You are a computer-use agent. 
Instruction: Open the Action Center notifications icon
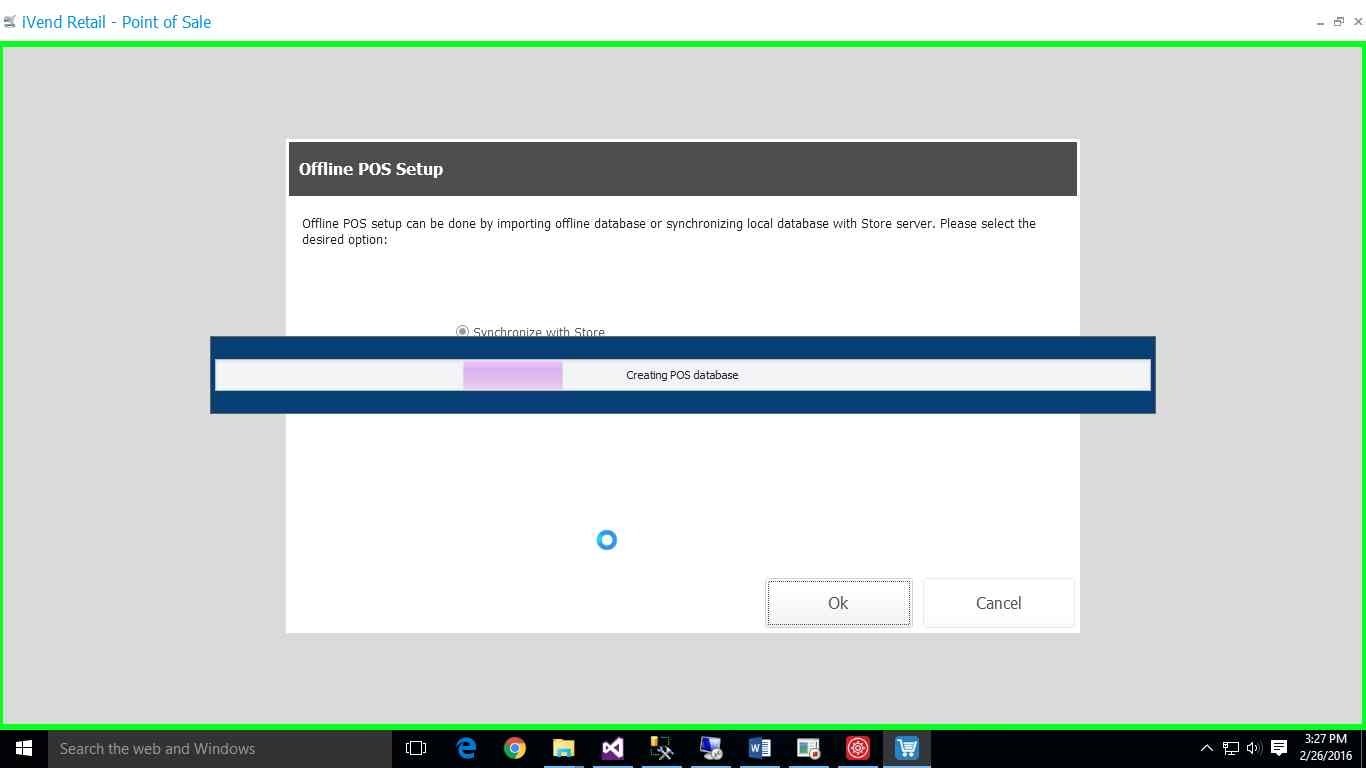click(x=1279, y=748)
